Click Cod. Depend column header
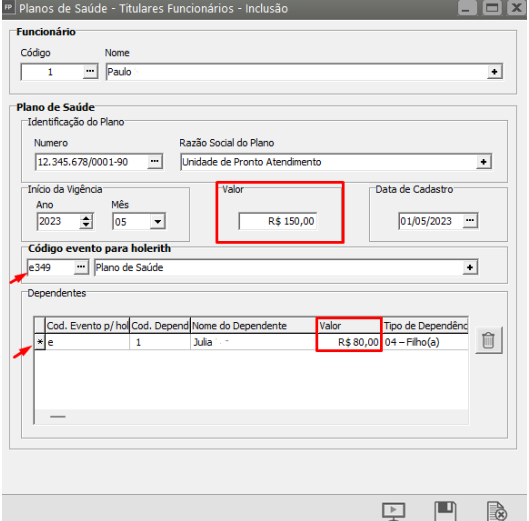Viewport: 529px width, 521px height. click(x=160, y=326)
